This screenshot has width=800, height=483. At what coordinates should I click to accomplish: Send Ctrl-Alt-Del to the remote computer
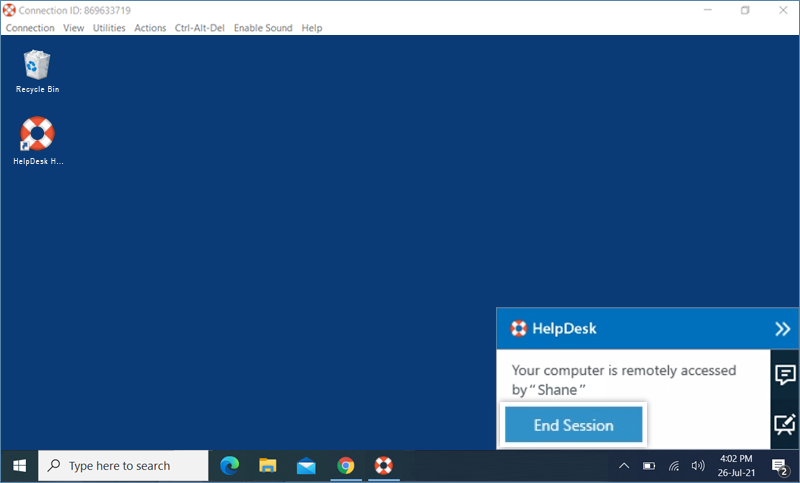click(200, 28)
